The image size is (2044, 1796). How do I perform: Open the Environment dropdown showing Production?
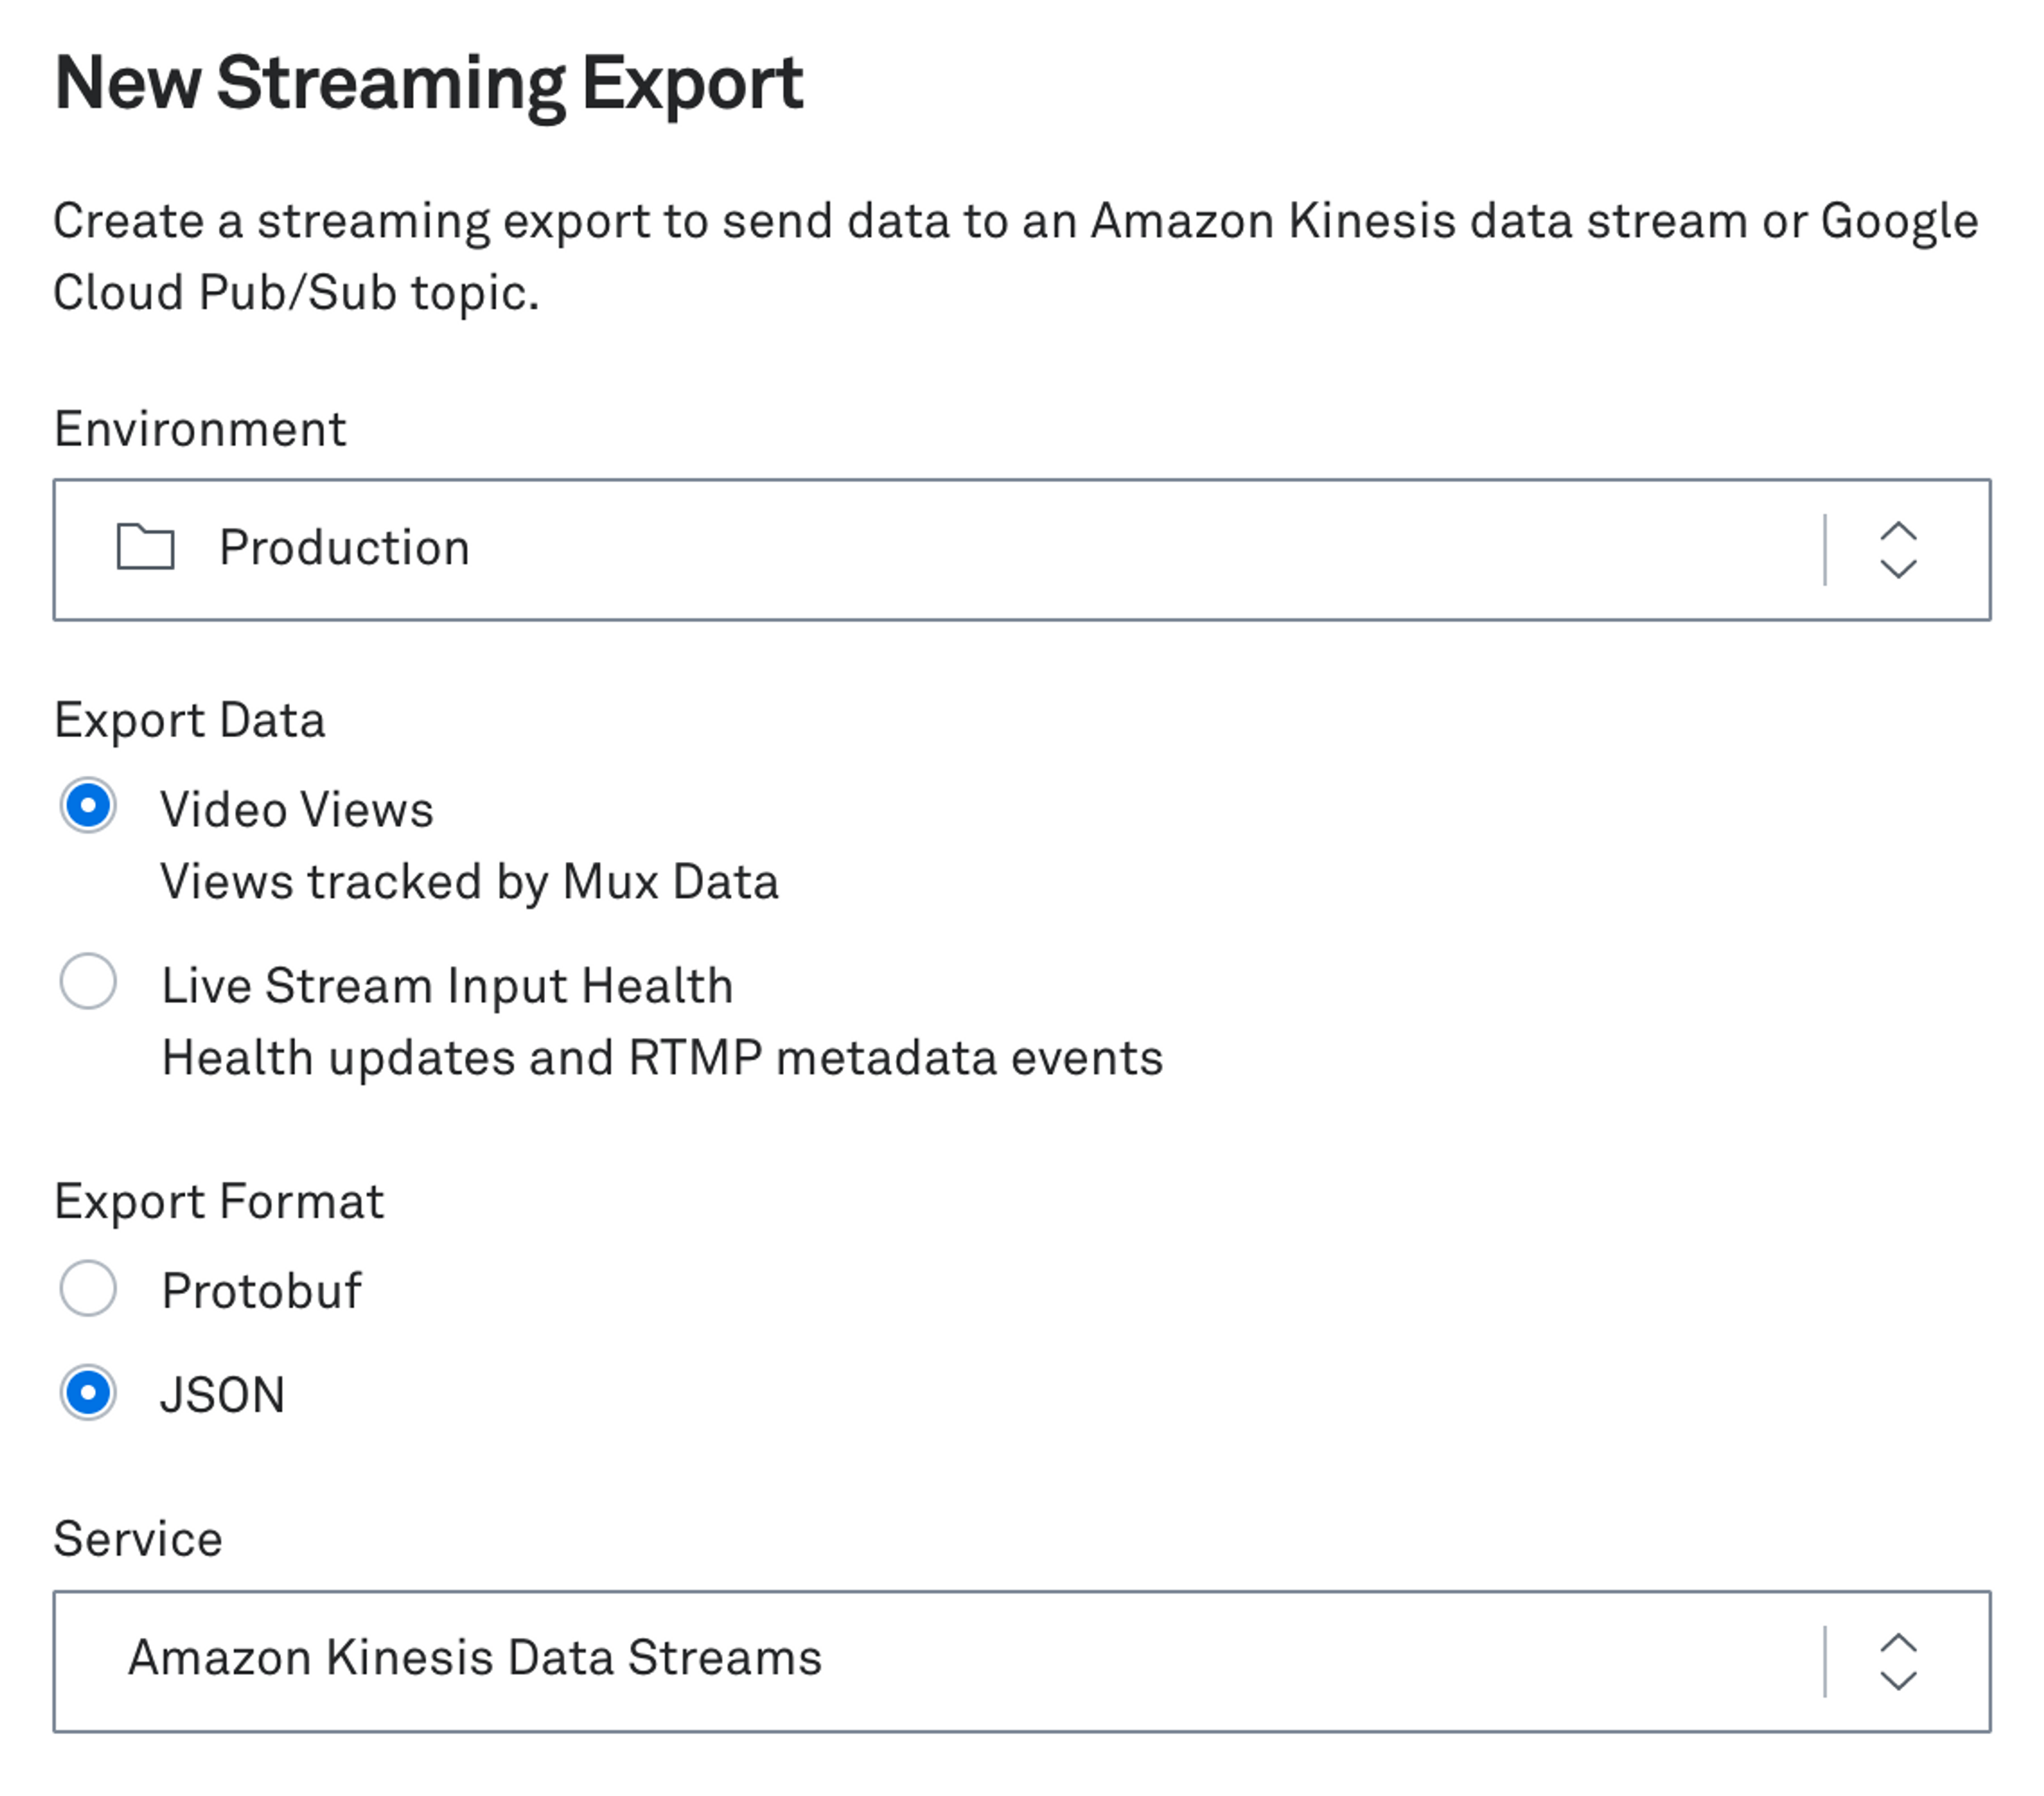(1000, 550)
